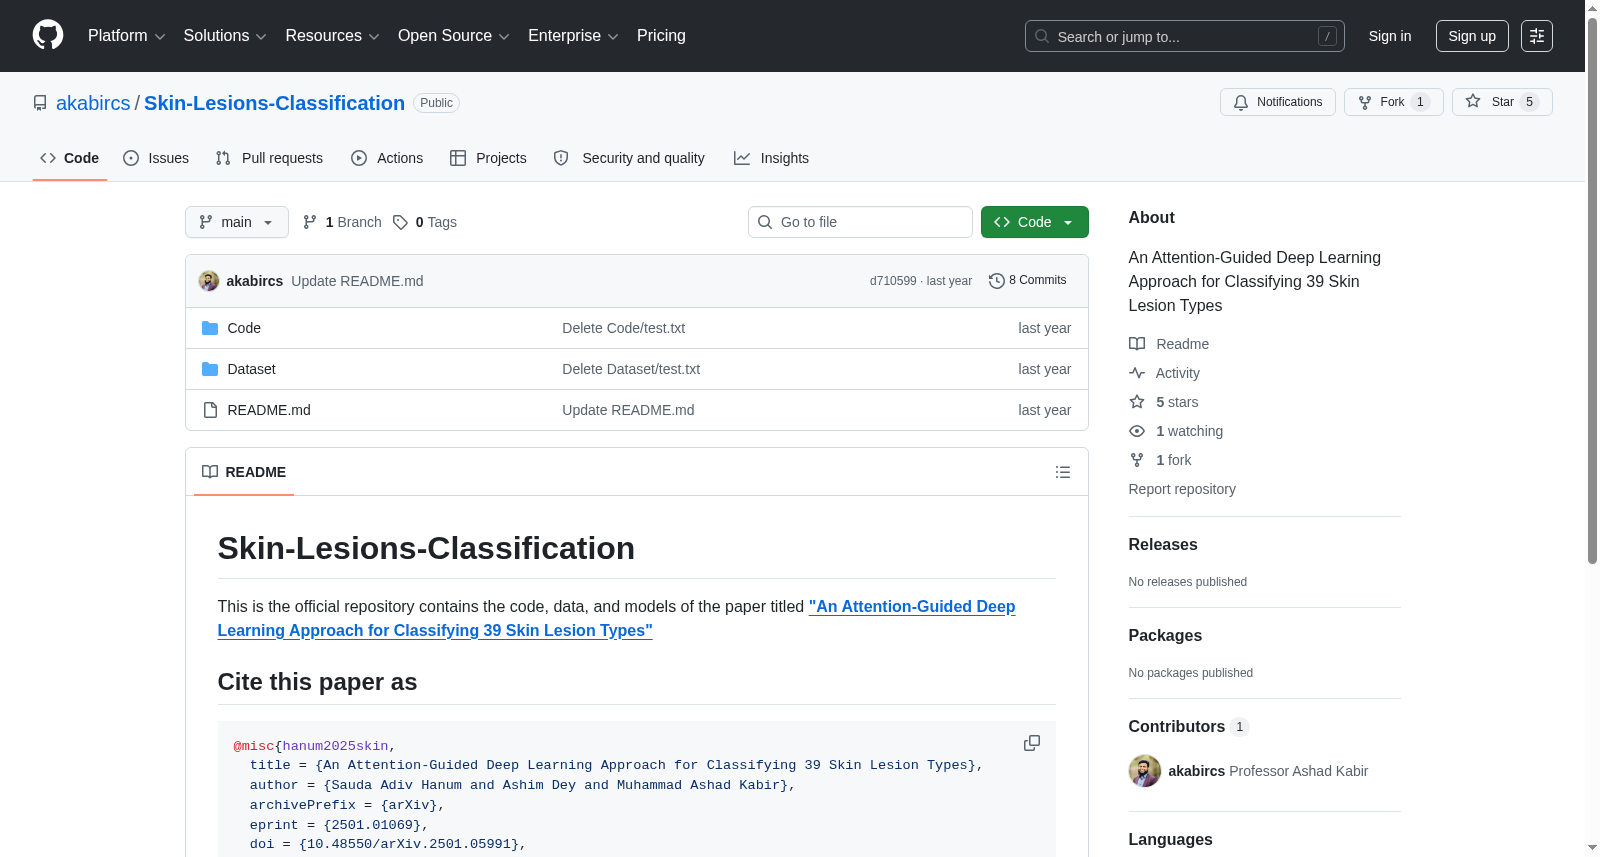Open the Packages section heading
Image resolution: width=1600 pixels, height=857 pixels.
pyautogui.click(x=1165, y=636)
